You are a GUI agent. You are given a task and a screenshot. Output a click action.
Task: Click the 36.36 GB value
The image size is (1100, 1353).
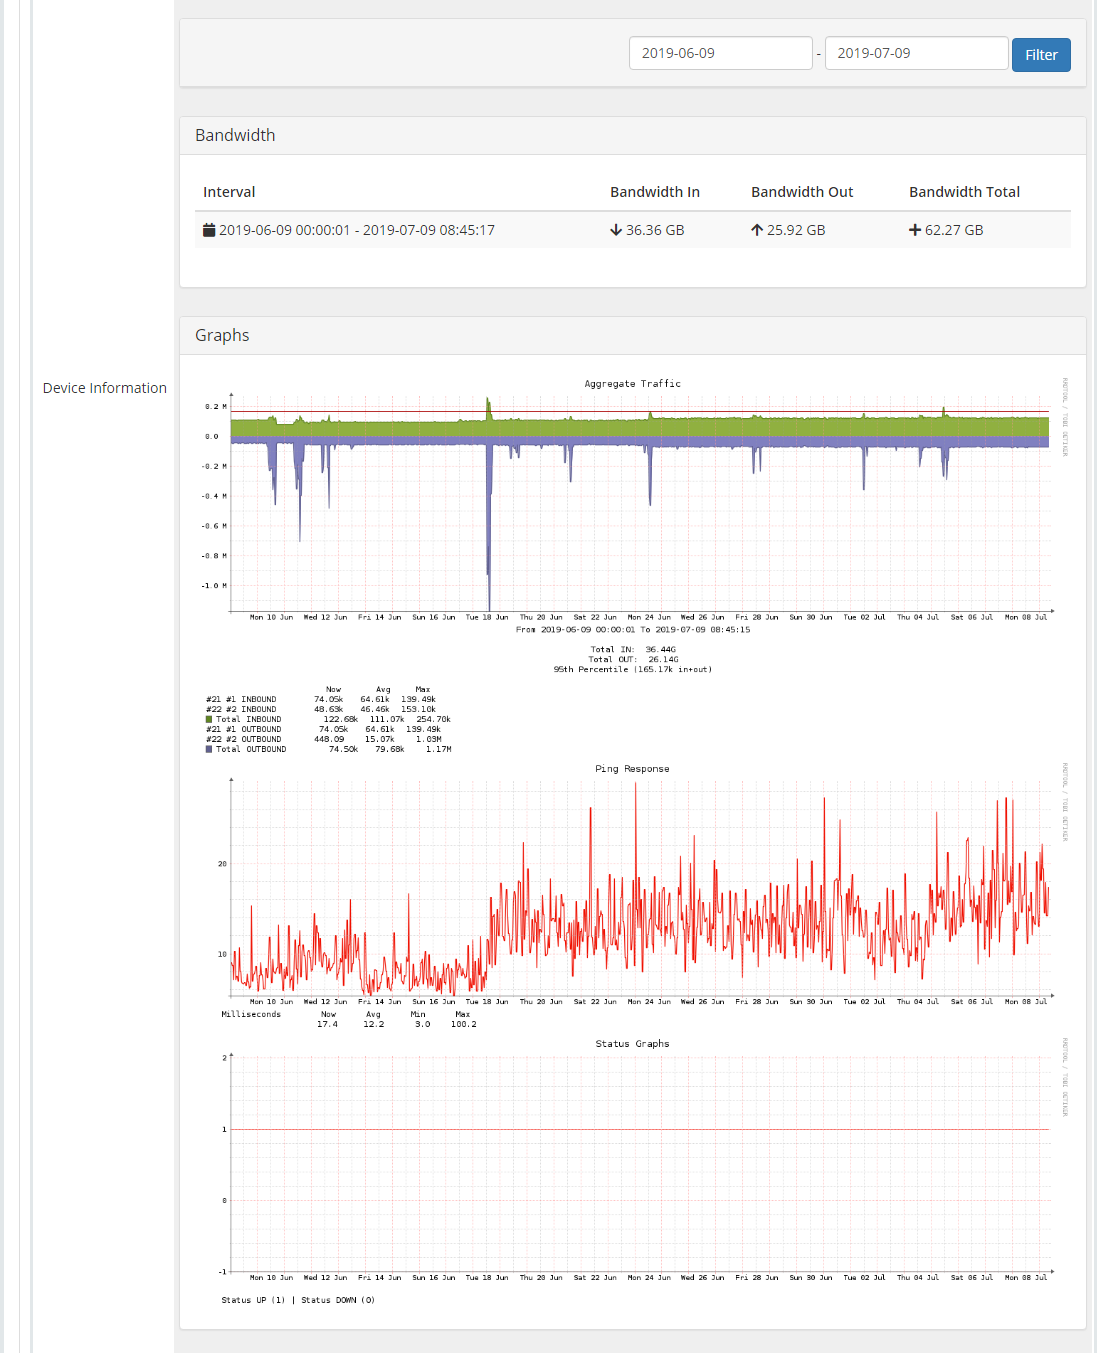pyautogui.click(x=655, y=230)
